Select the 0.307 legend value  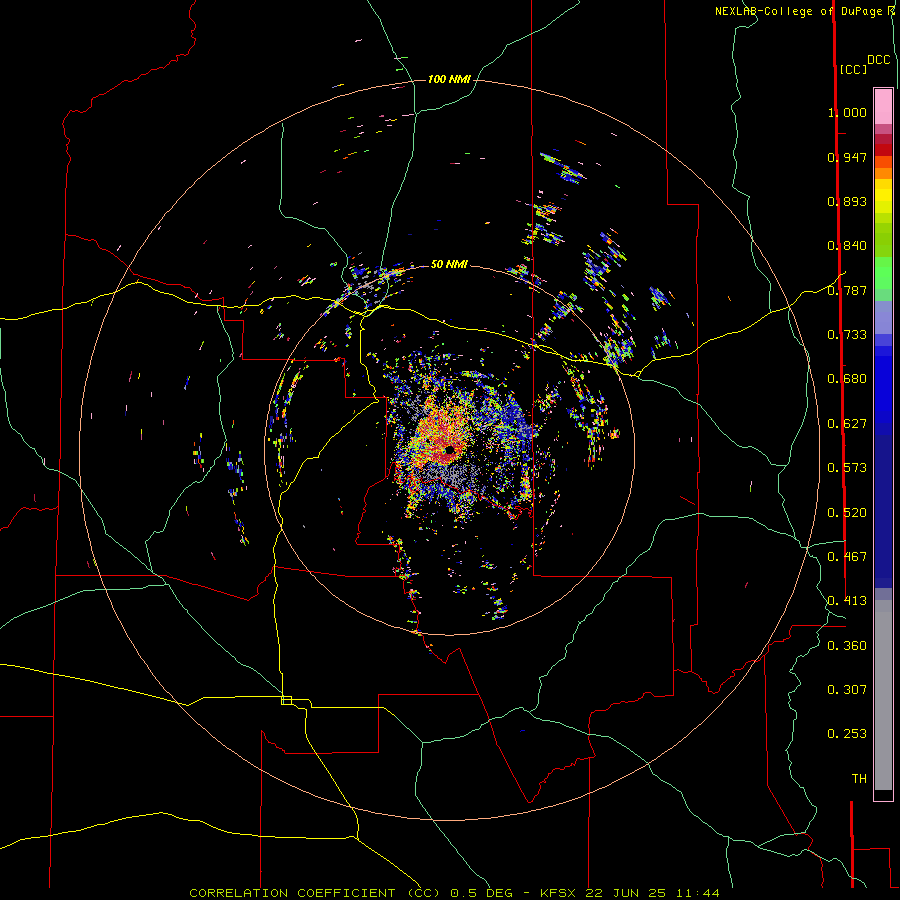(847, 690)
